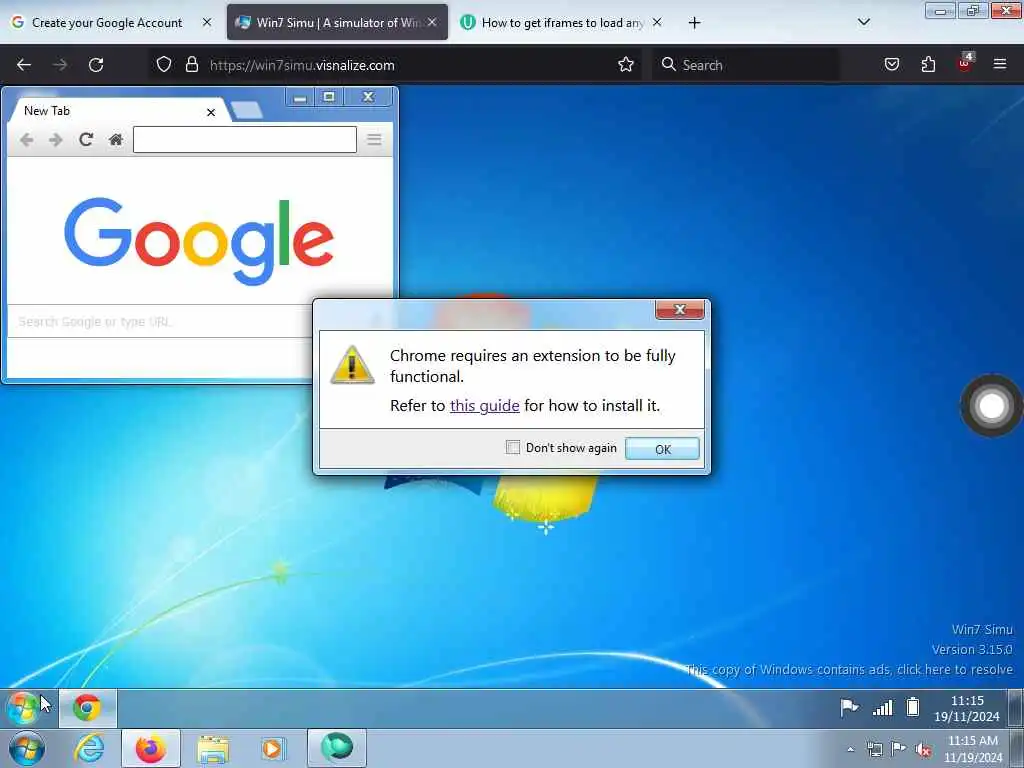Bookmark this page with star icon
Viewport: 1024px width, 768px height.
pos(626,65)
